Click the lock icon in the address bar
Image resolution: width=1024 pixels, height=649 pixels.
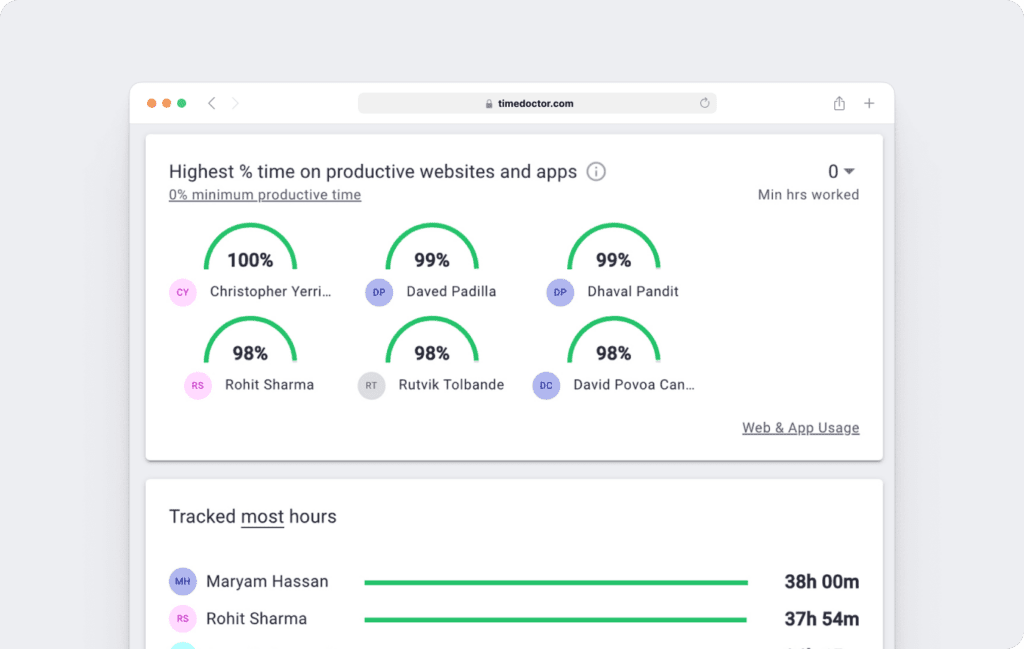[488, 103]
